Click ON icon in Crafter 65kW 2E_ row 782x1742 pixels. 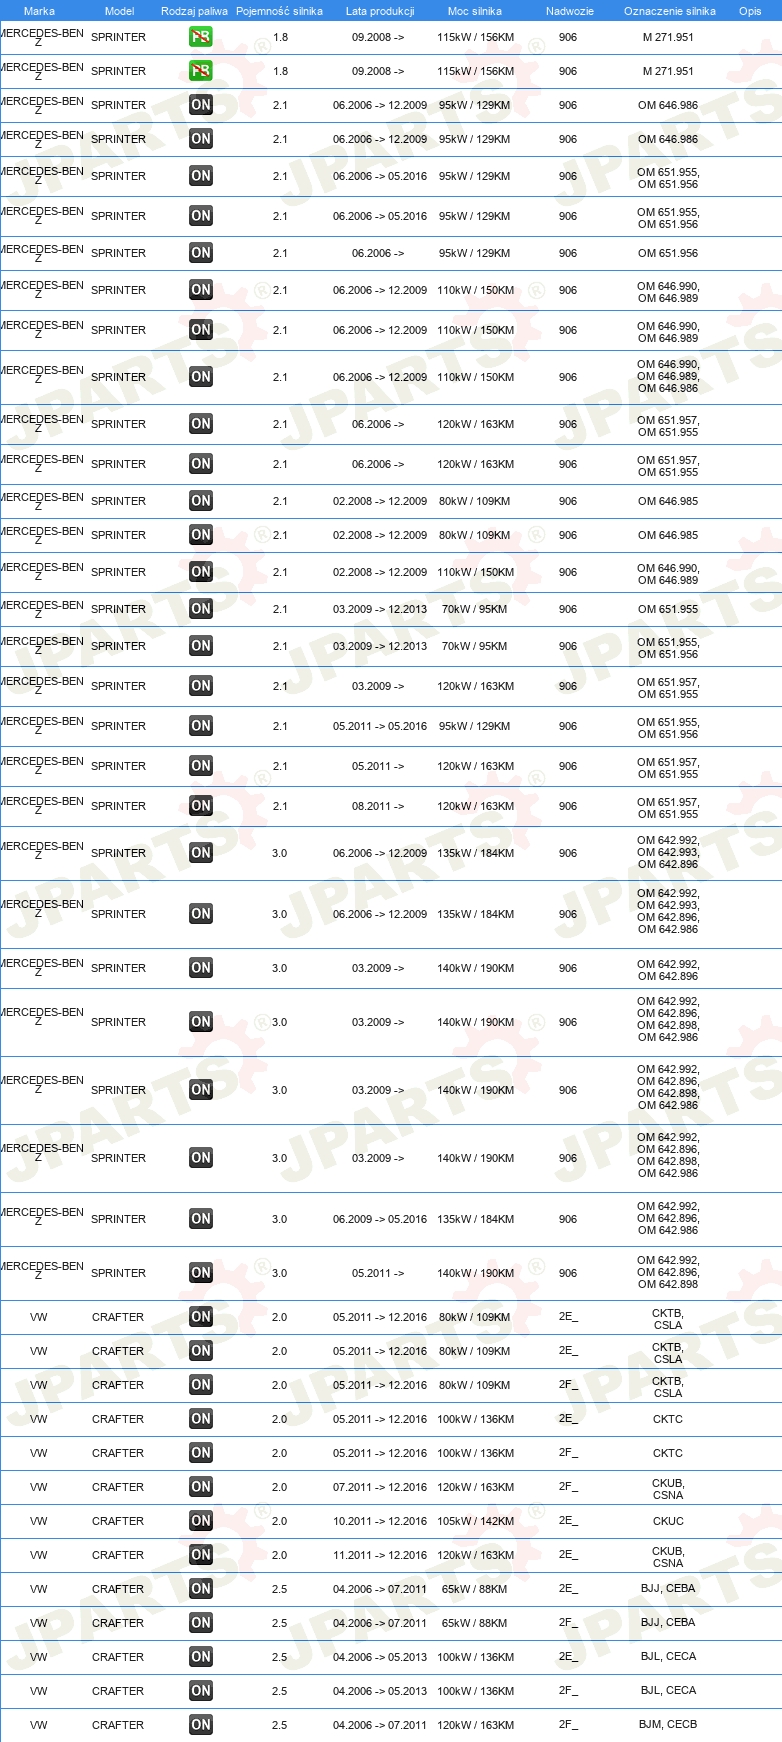[x=201, y=1589]
